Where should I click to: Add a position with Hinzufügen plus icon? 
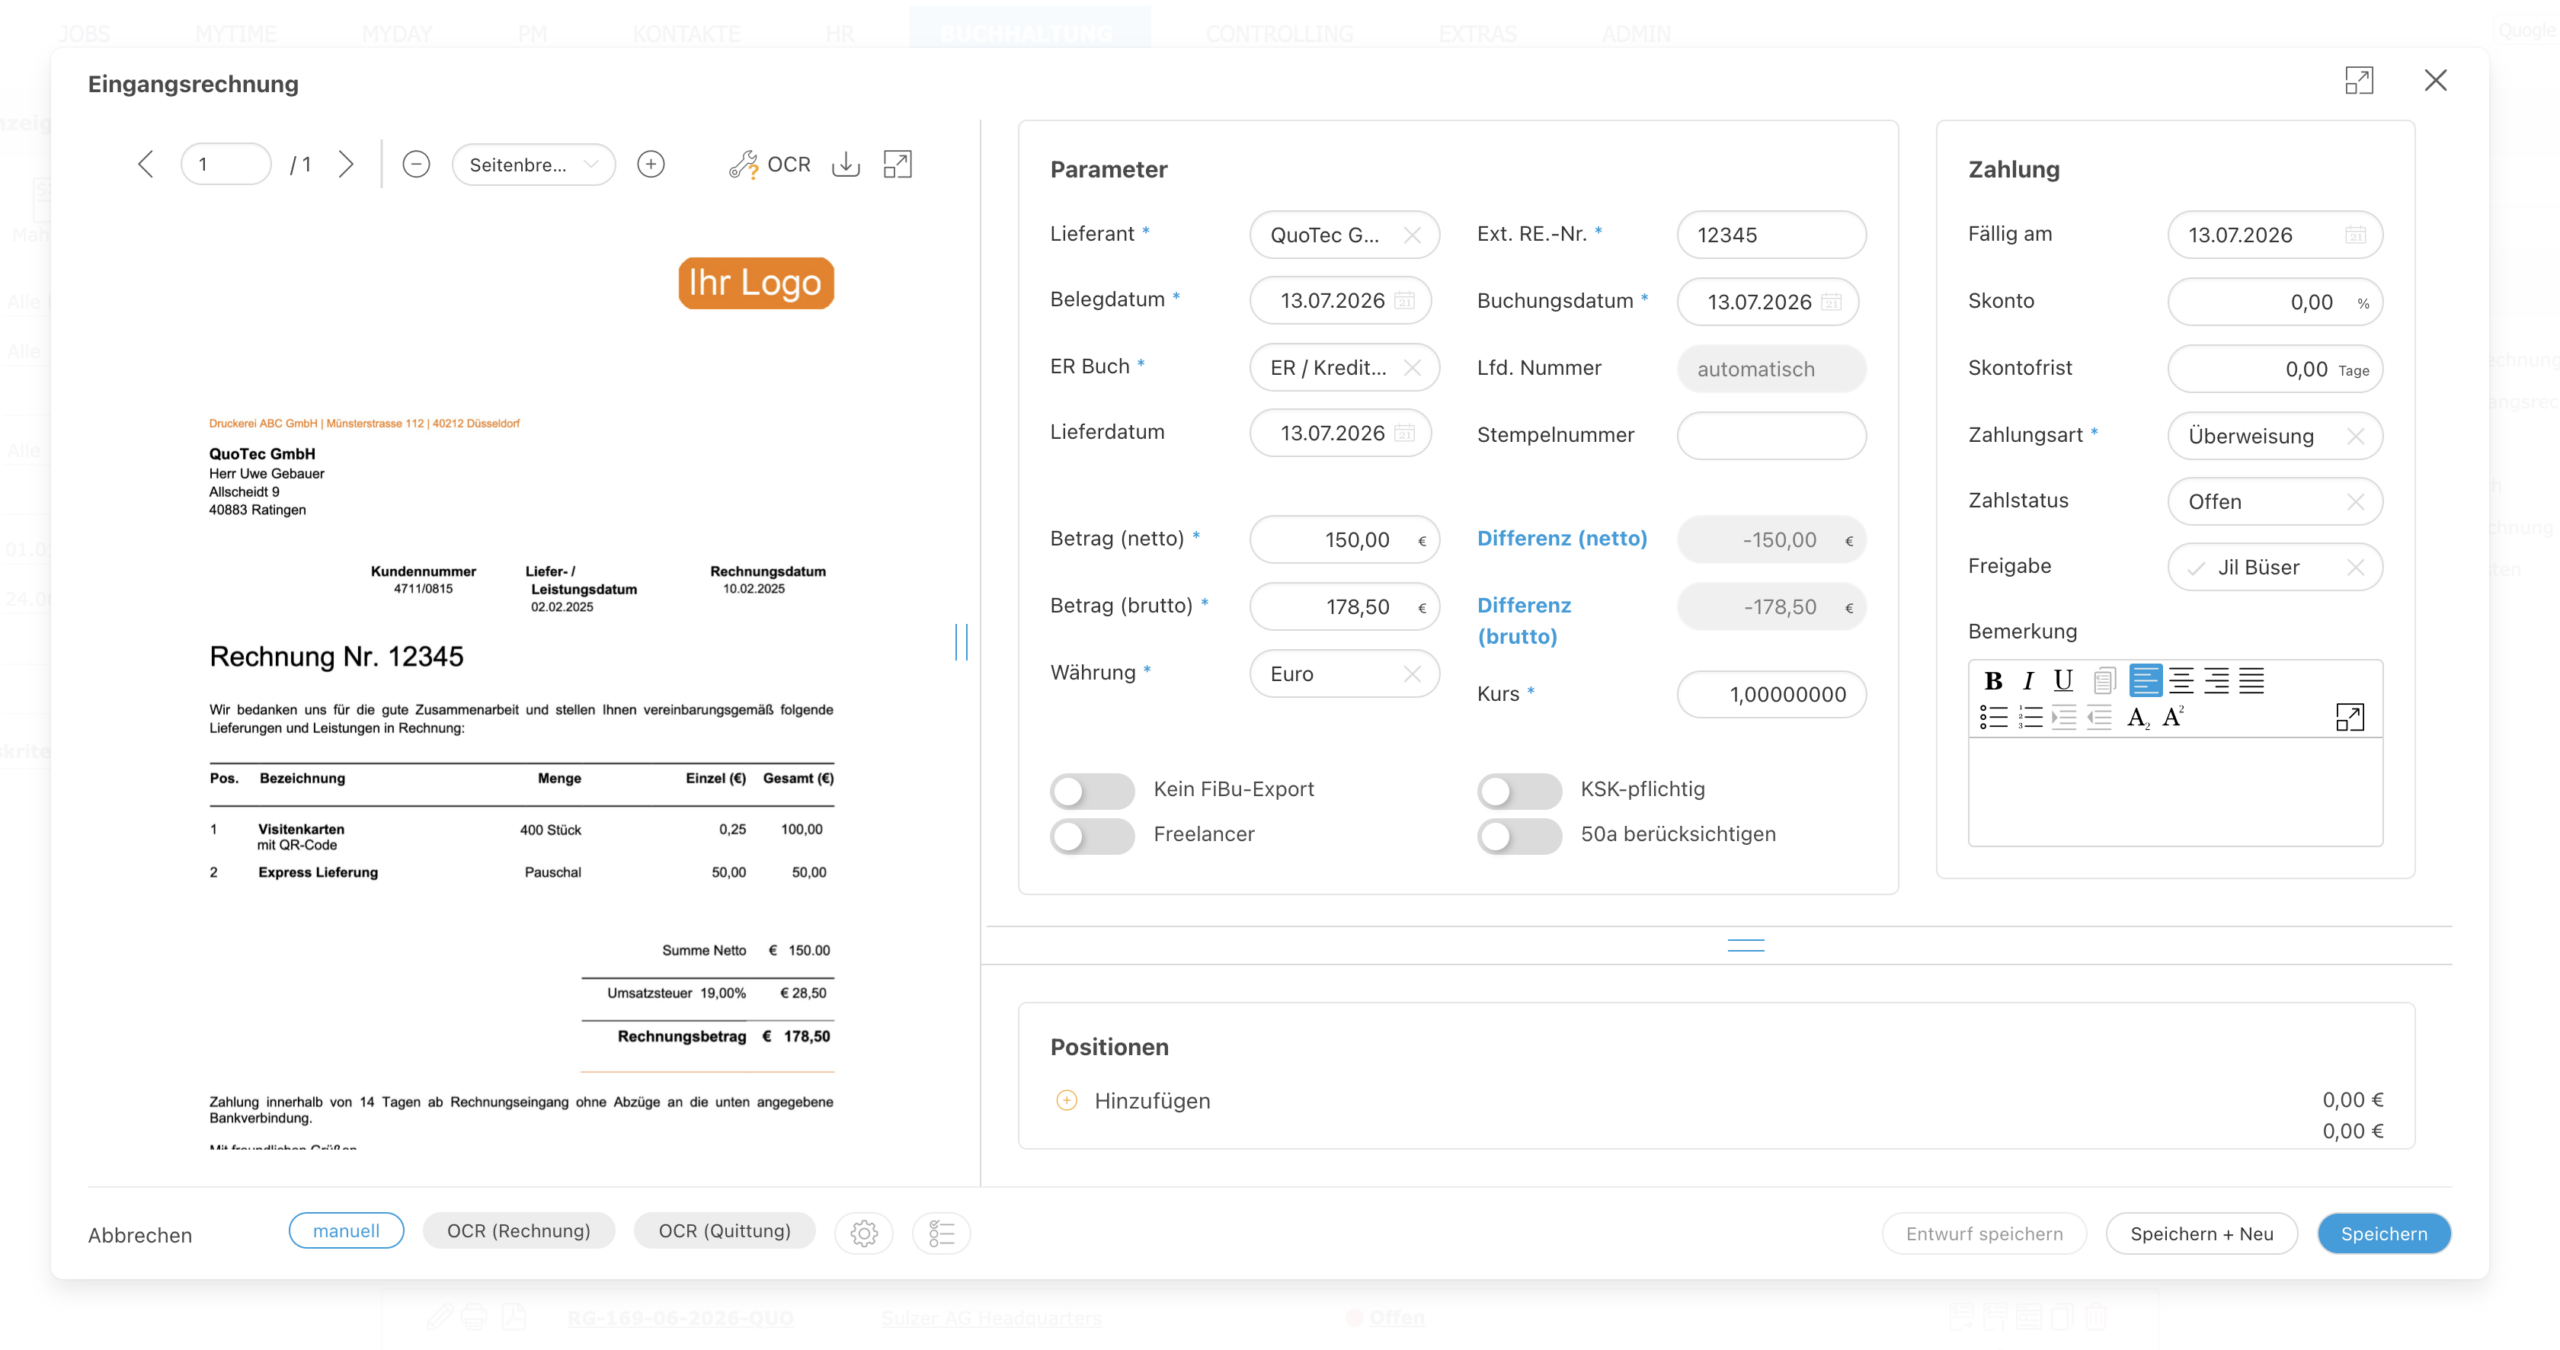click(x=1067, y=1100)
